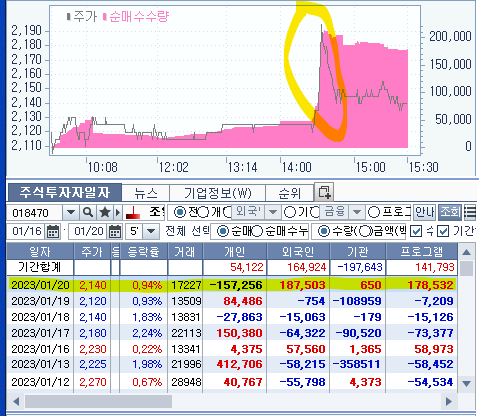Click the end date field 01/20
This screenshot has height=416, width=479.
click(88, 231)
